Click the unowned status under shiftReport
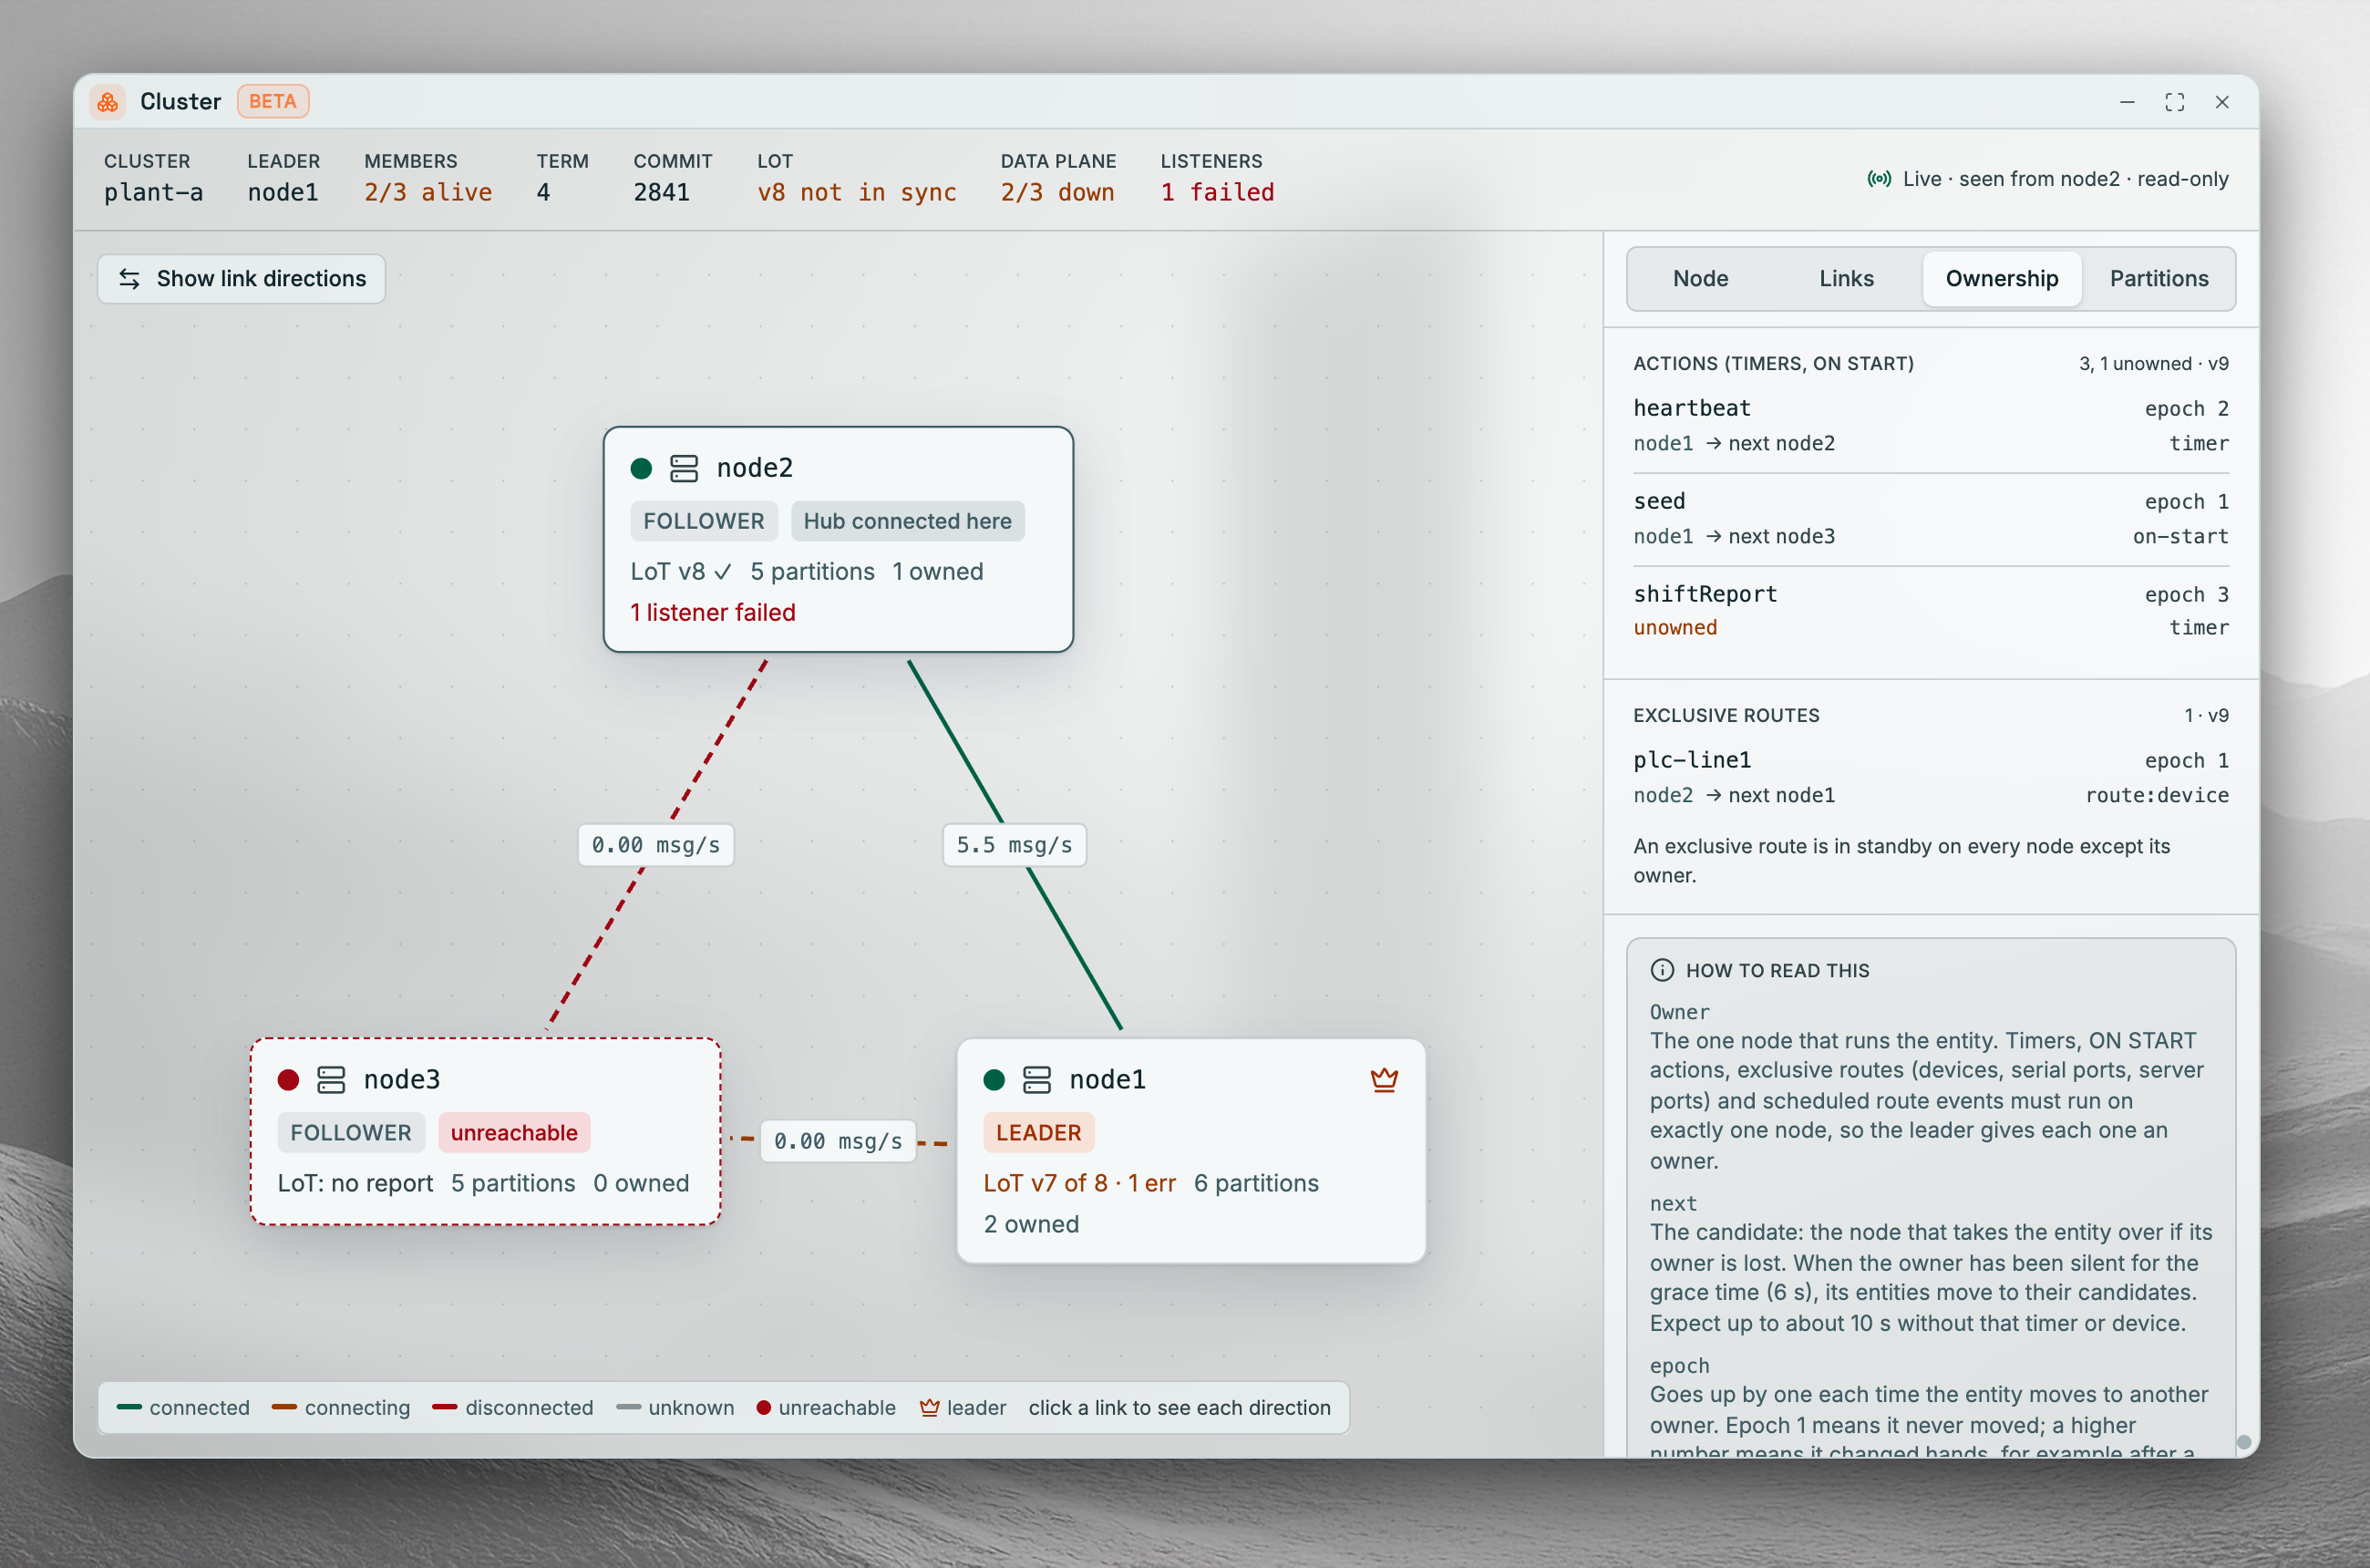This screenshot has width=2370, height=1568. pos(1675,628)
